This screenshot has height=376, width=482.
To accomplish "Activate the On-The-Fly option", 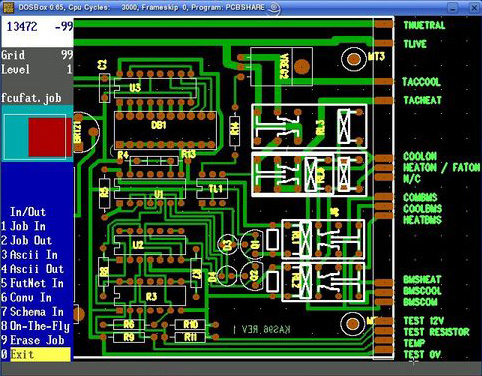I will coord(35,326).
